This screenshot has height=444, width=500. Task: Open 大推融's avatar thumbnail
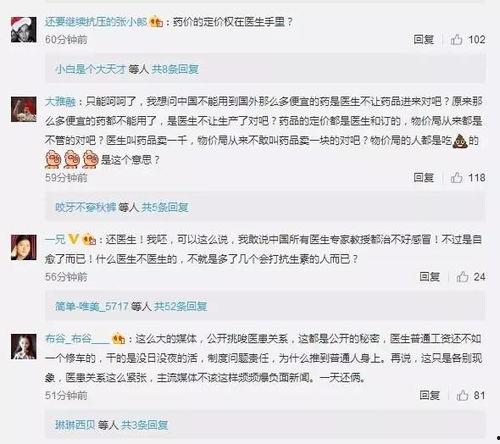click(x=24, y=109)
